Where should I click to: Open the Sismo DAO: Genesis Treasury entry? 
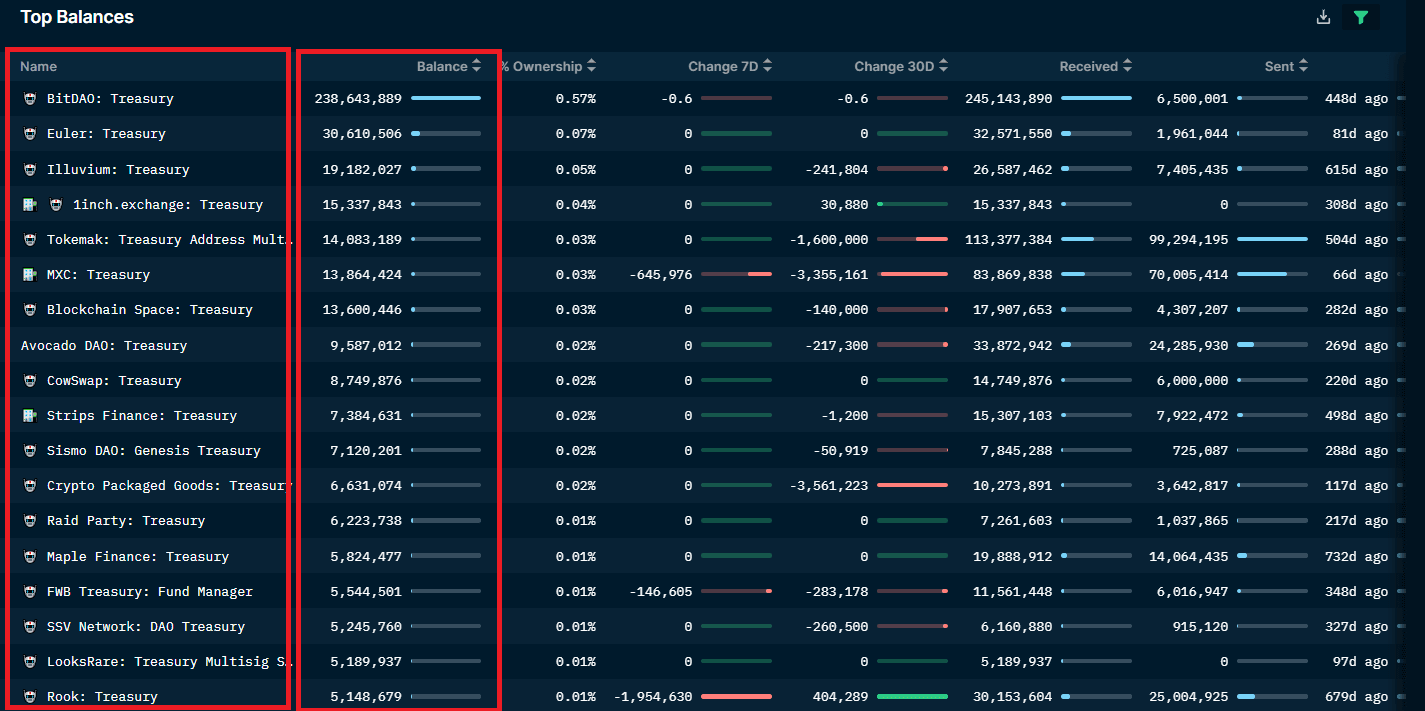tap(154, 451)
